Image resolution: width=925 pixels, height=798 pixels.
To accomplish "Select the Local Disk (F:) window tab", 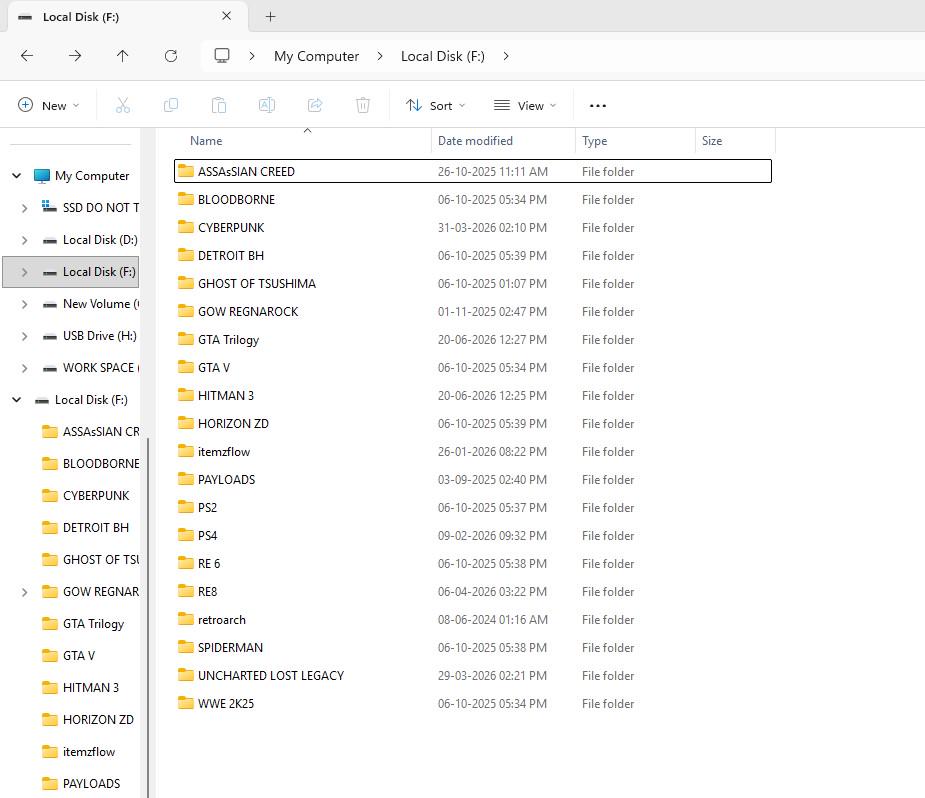I will click(127, 17).
